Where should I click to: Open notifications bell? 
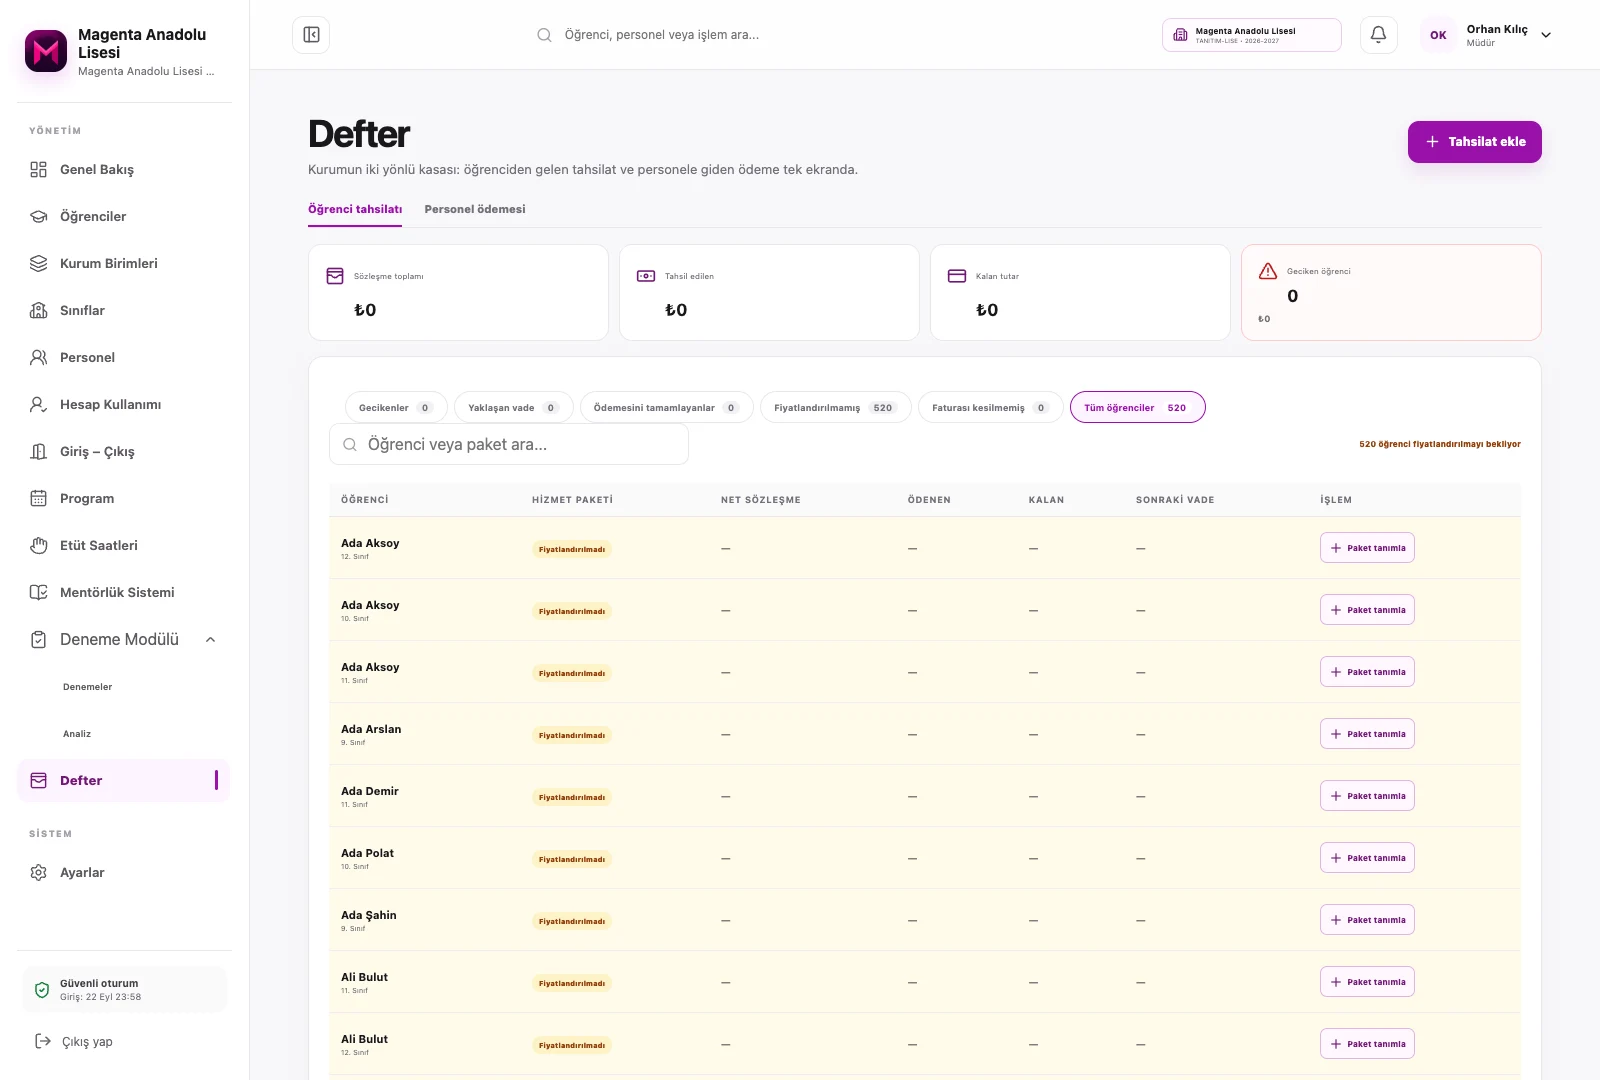click(x=1378, y=35)
